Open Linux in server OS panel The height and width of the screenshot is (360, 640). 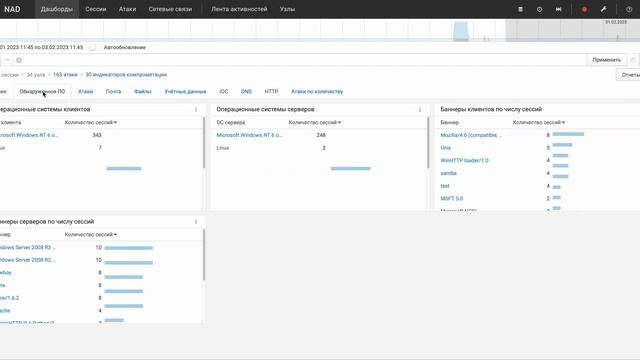click(x=223, y=148)
